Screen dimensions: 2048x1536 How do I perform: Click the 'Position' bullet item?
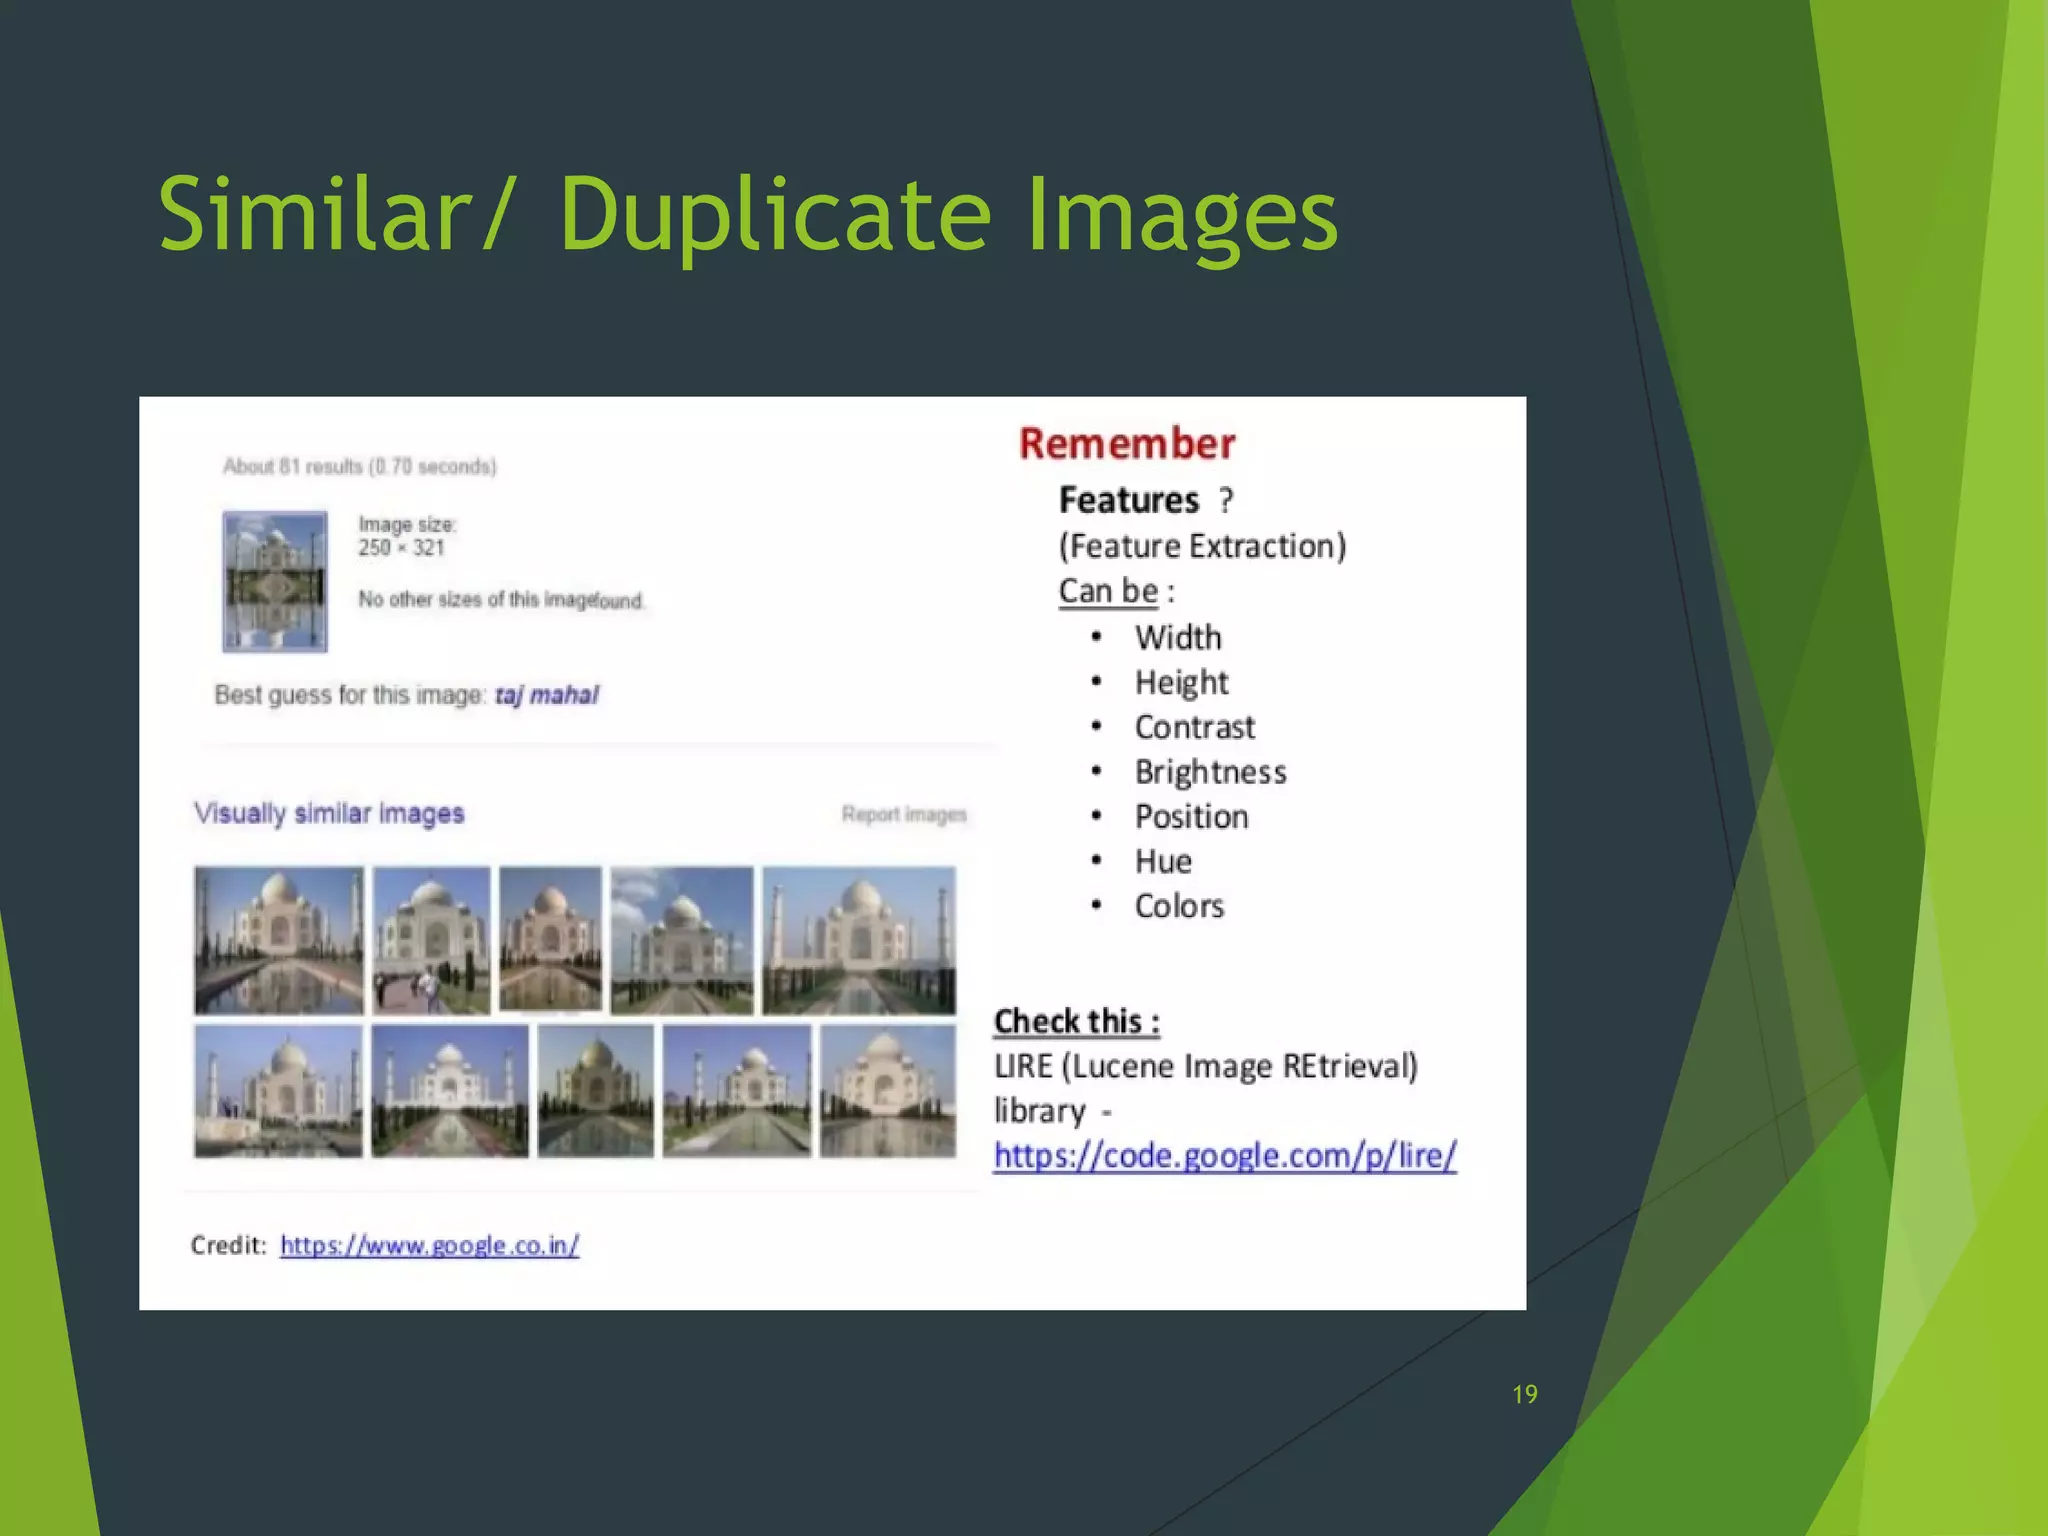click(x=1191, y=817)
